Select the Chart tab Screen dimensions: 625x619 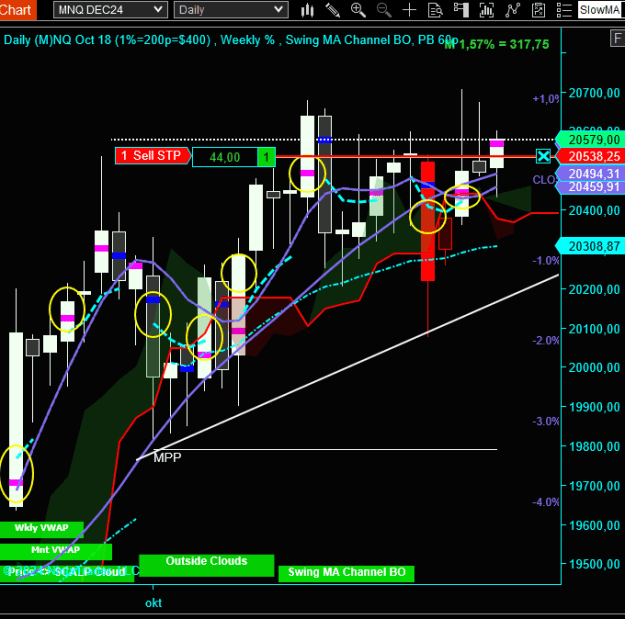point(18,10)
